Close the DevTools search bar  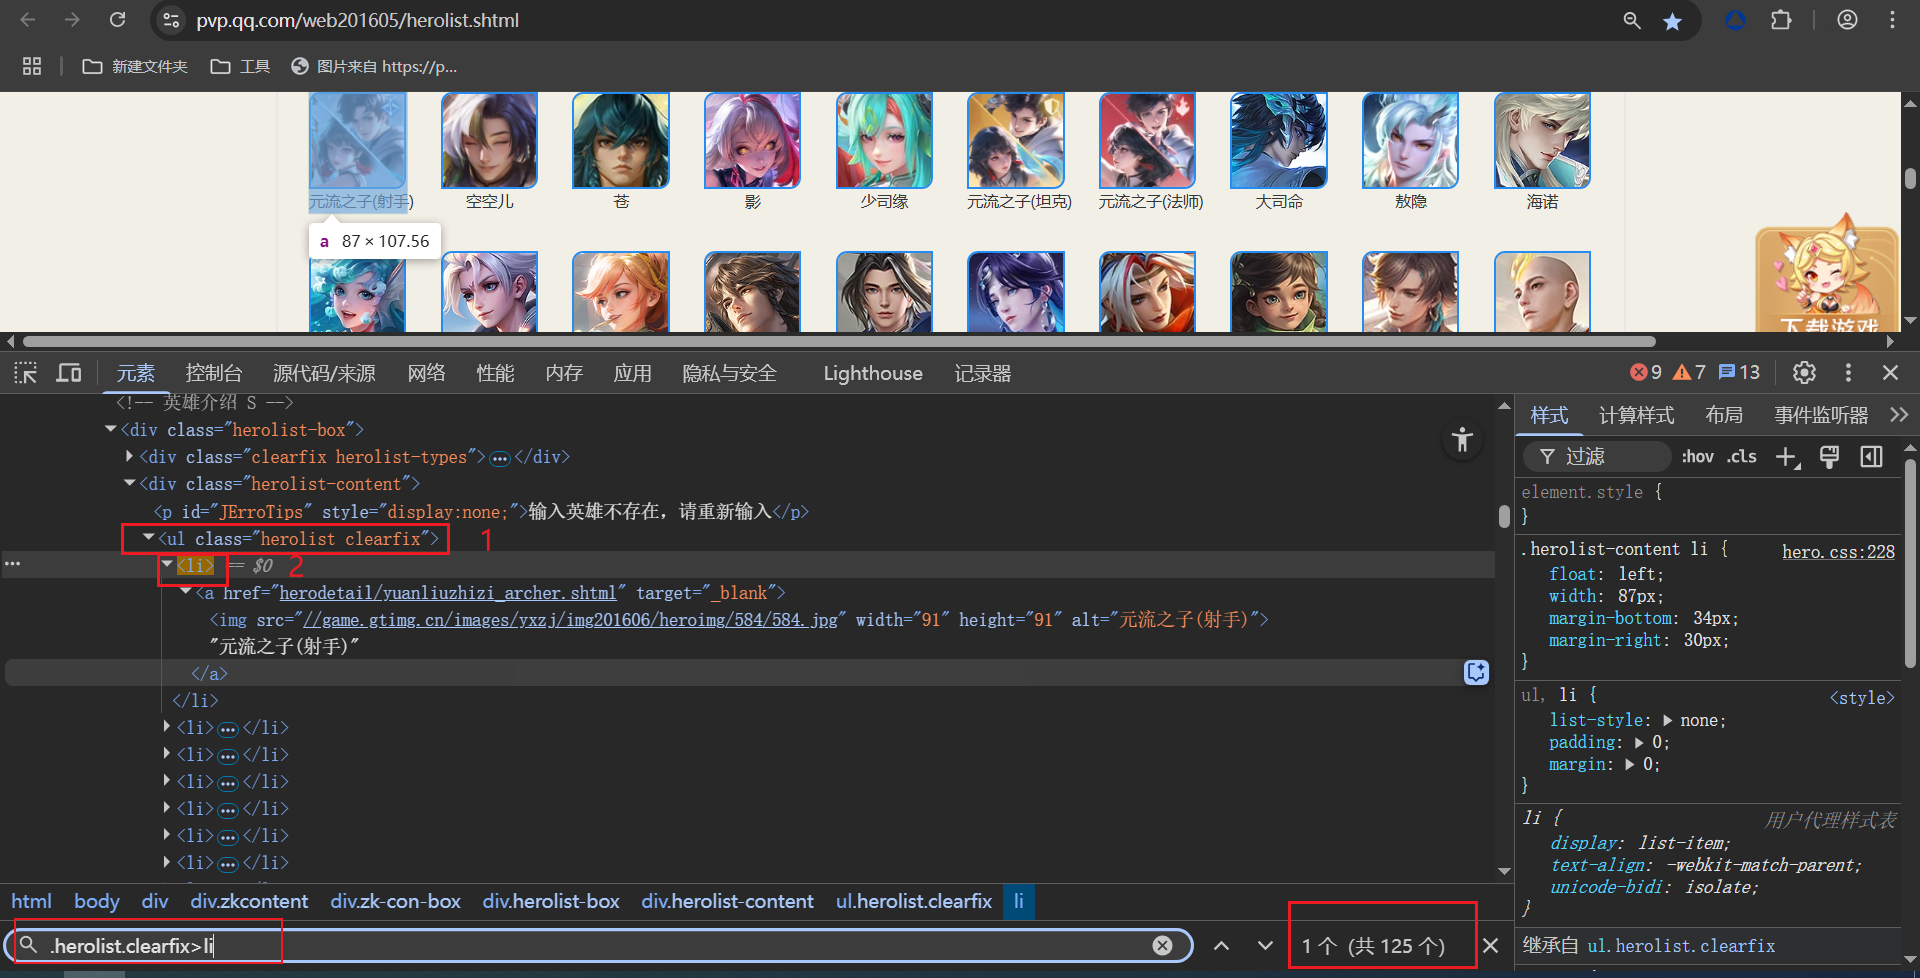(1490, 945)
